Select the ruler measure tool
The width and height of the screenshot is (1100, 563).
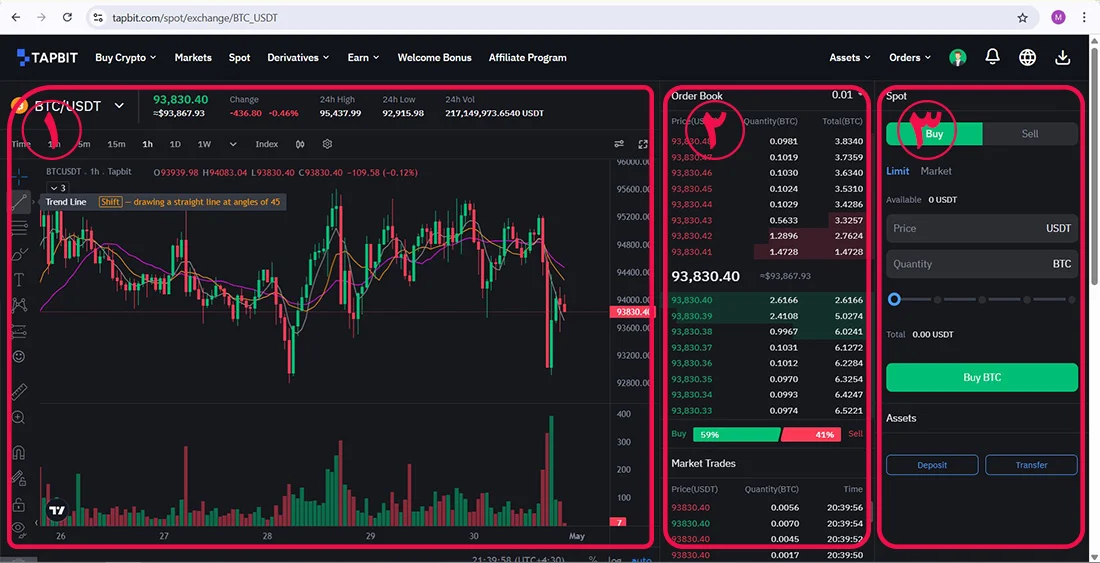pos(19,391)
